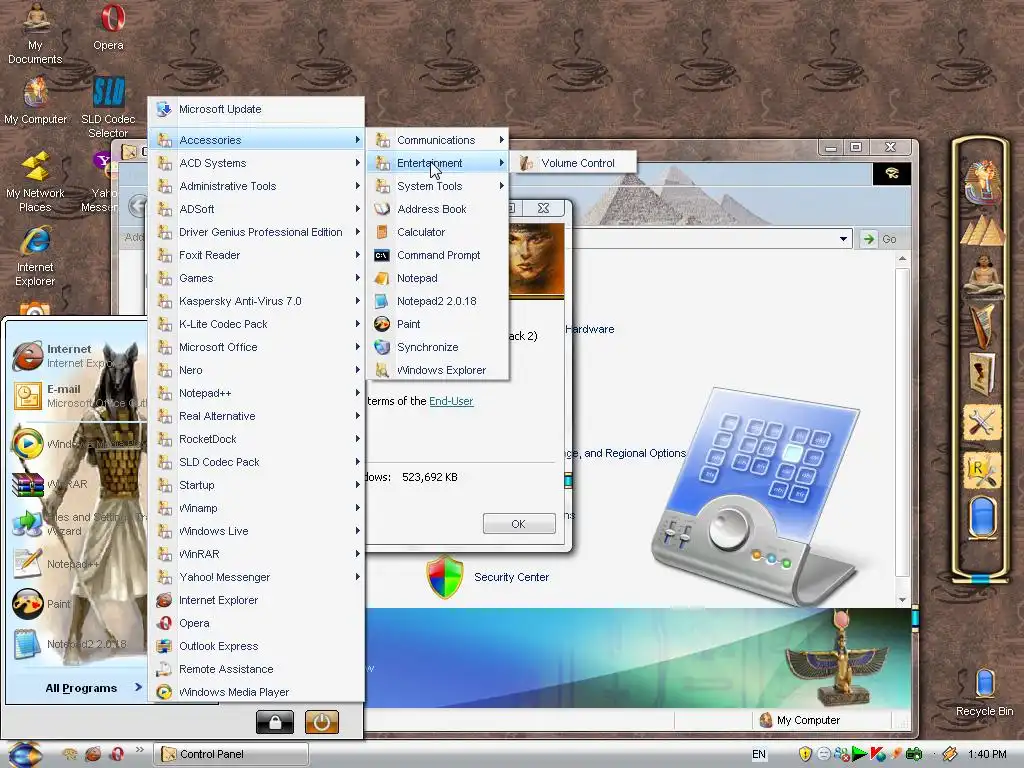Click the Security Center shield icon
Viewport: 1024px width, 768px height.
445,577
